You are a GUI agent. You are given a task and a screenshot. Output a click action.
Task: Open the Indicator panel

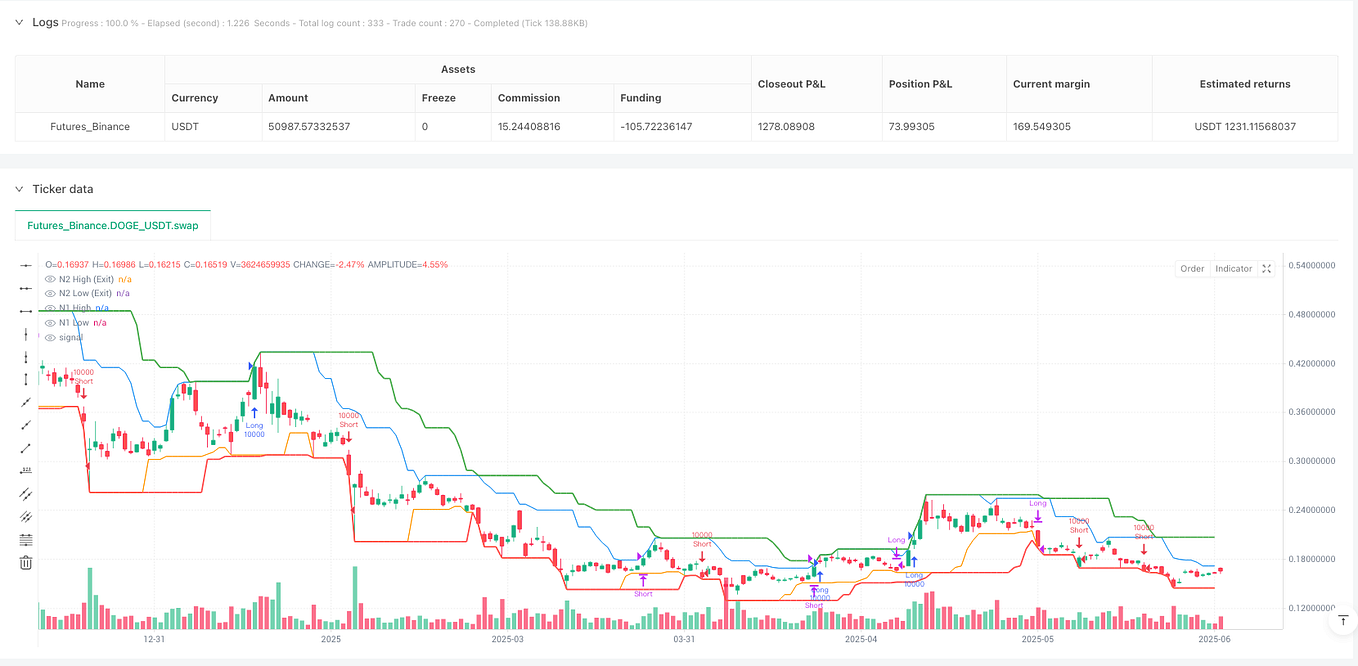pyautogui.click(x=1233, y=268)
